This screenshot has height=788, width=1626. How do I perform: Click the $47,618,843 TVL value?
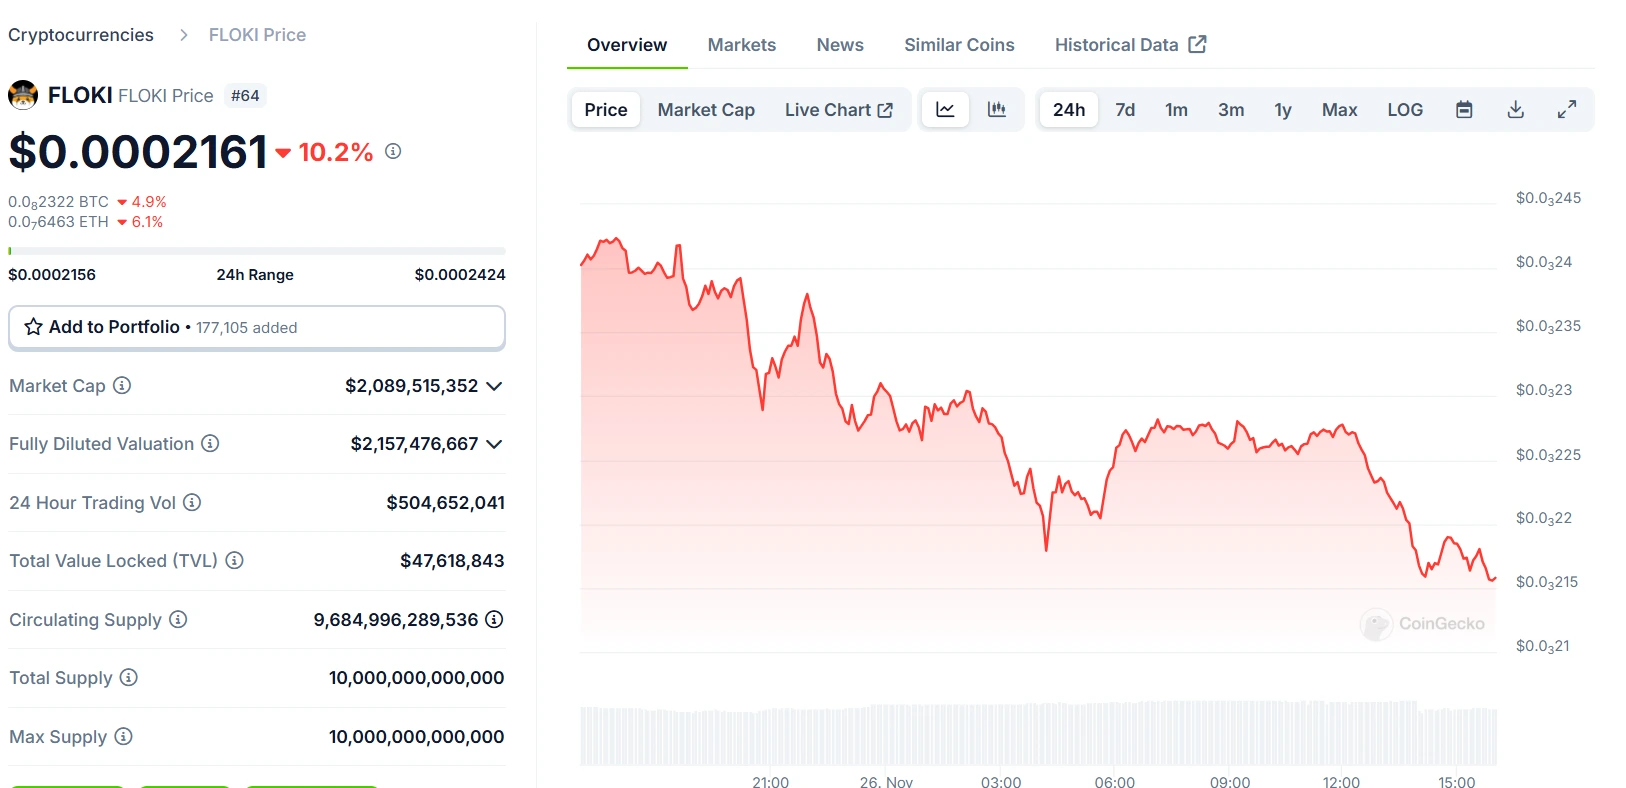[452, 560]
